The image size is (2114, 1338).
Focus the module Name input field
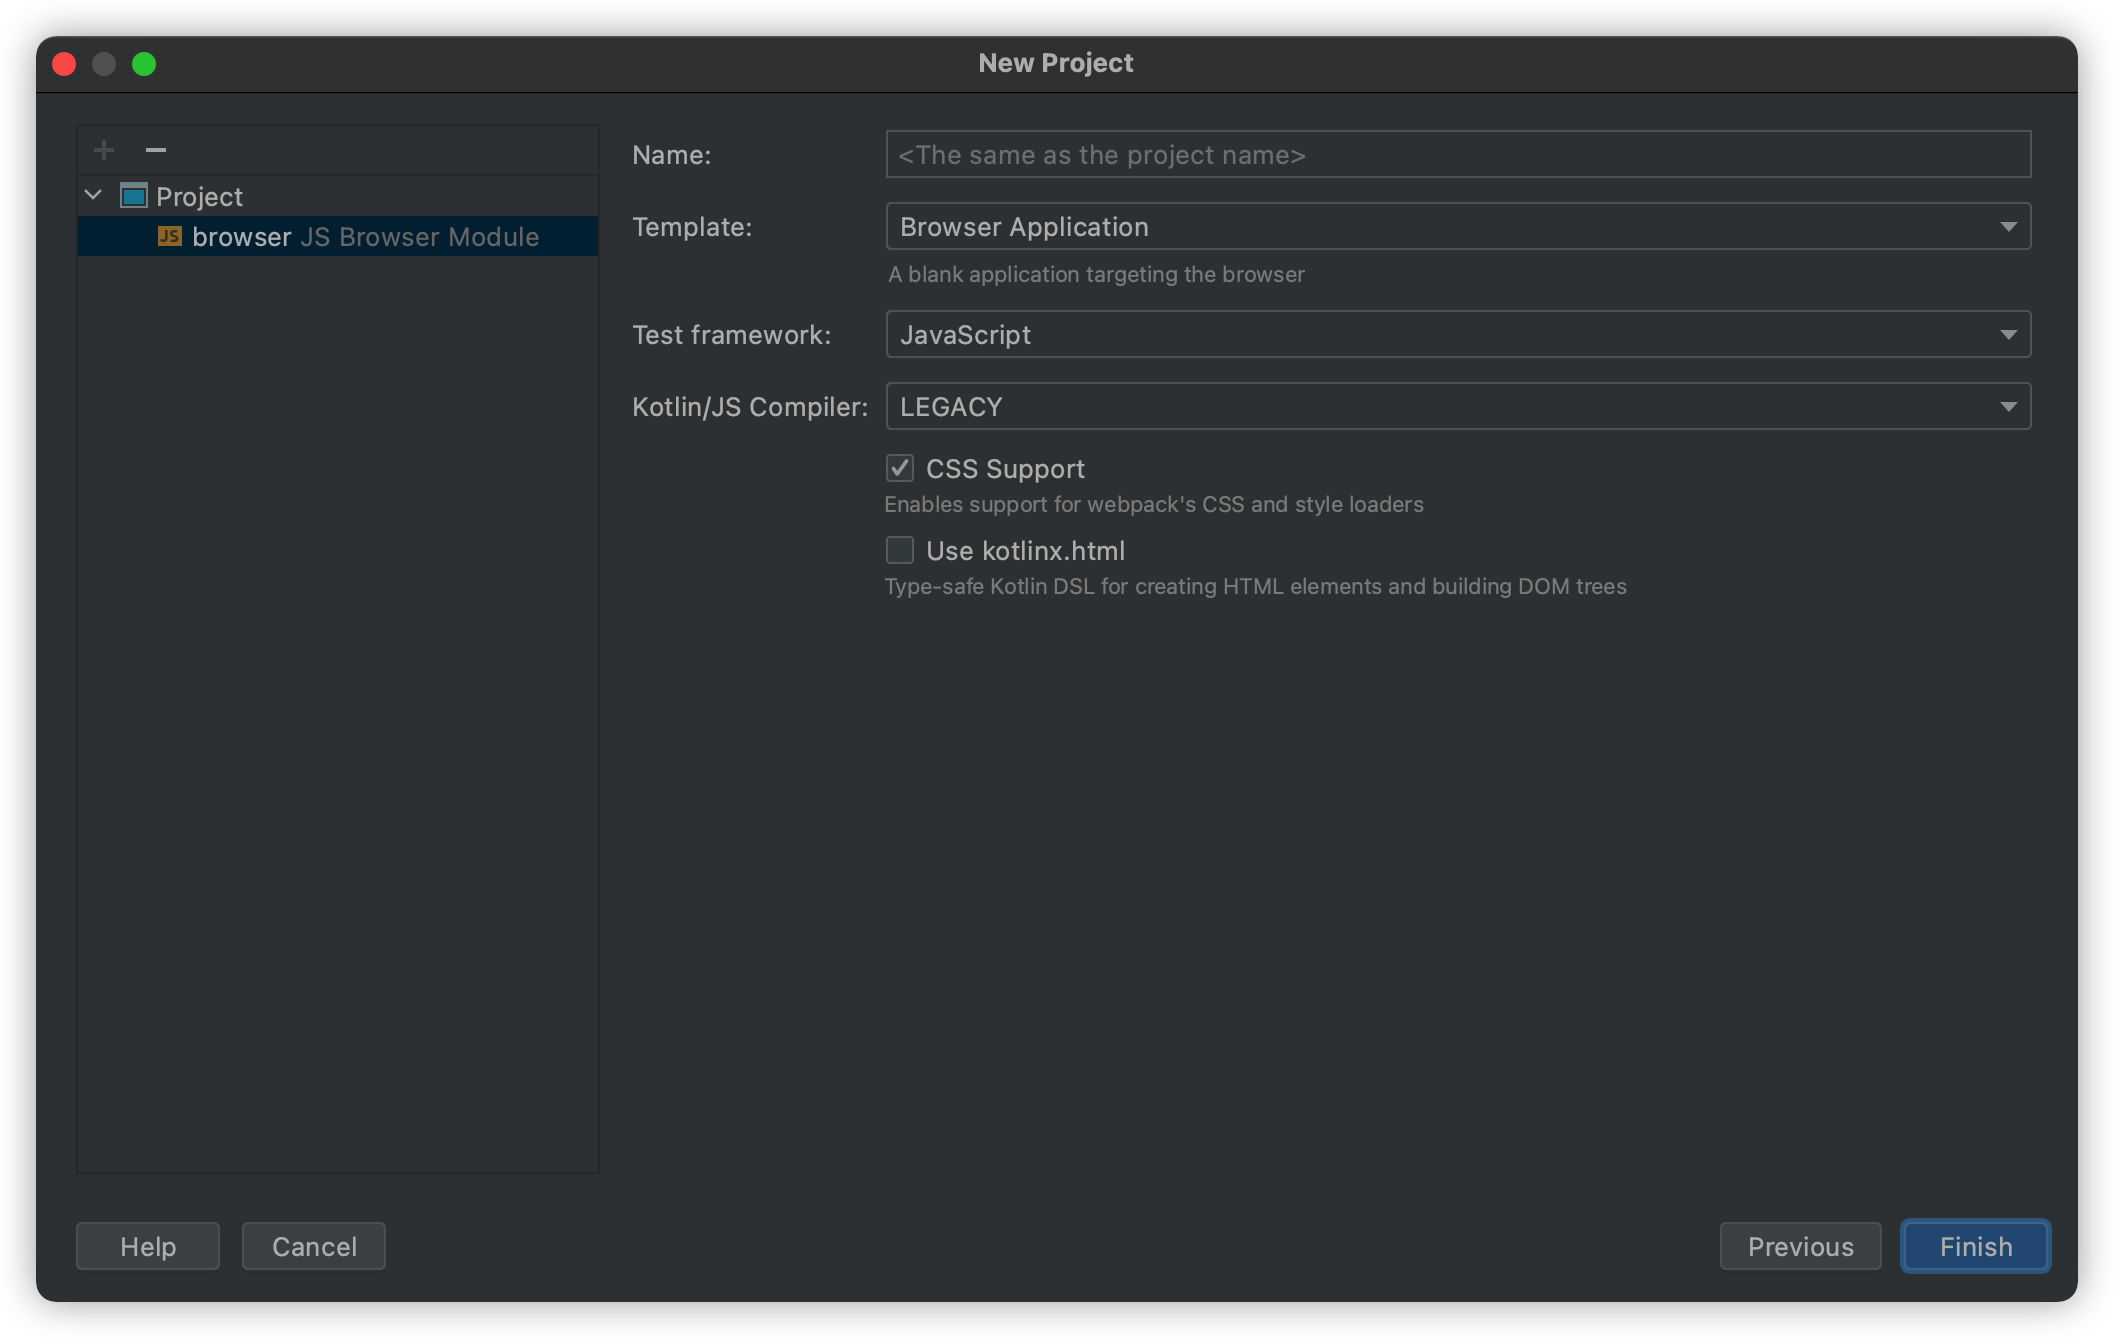tap(1457, 155)
